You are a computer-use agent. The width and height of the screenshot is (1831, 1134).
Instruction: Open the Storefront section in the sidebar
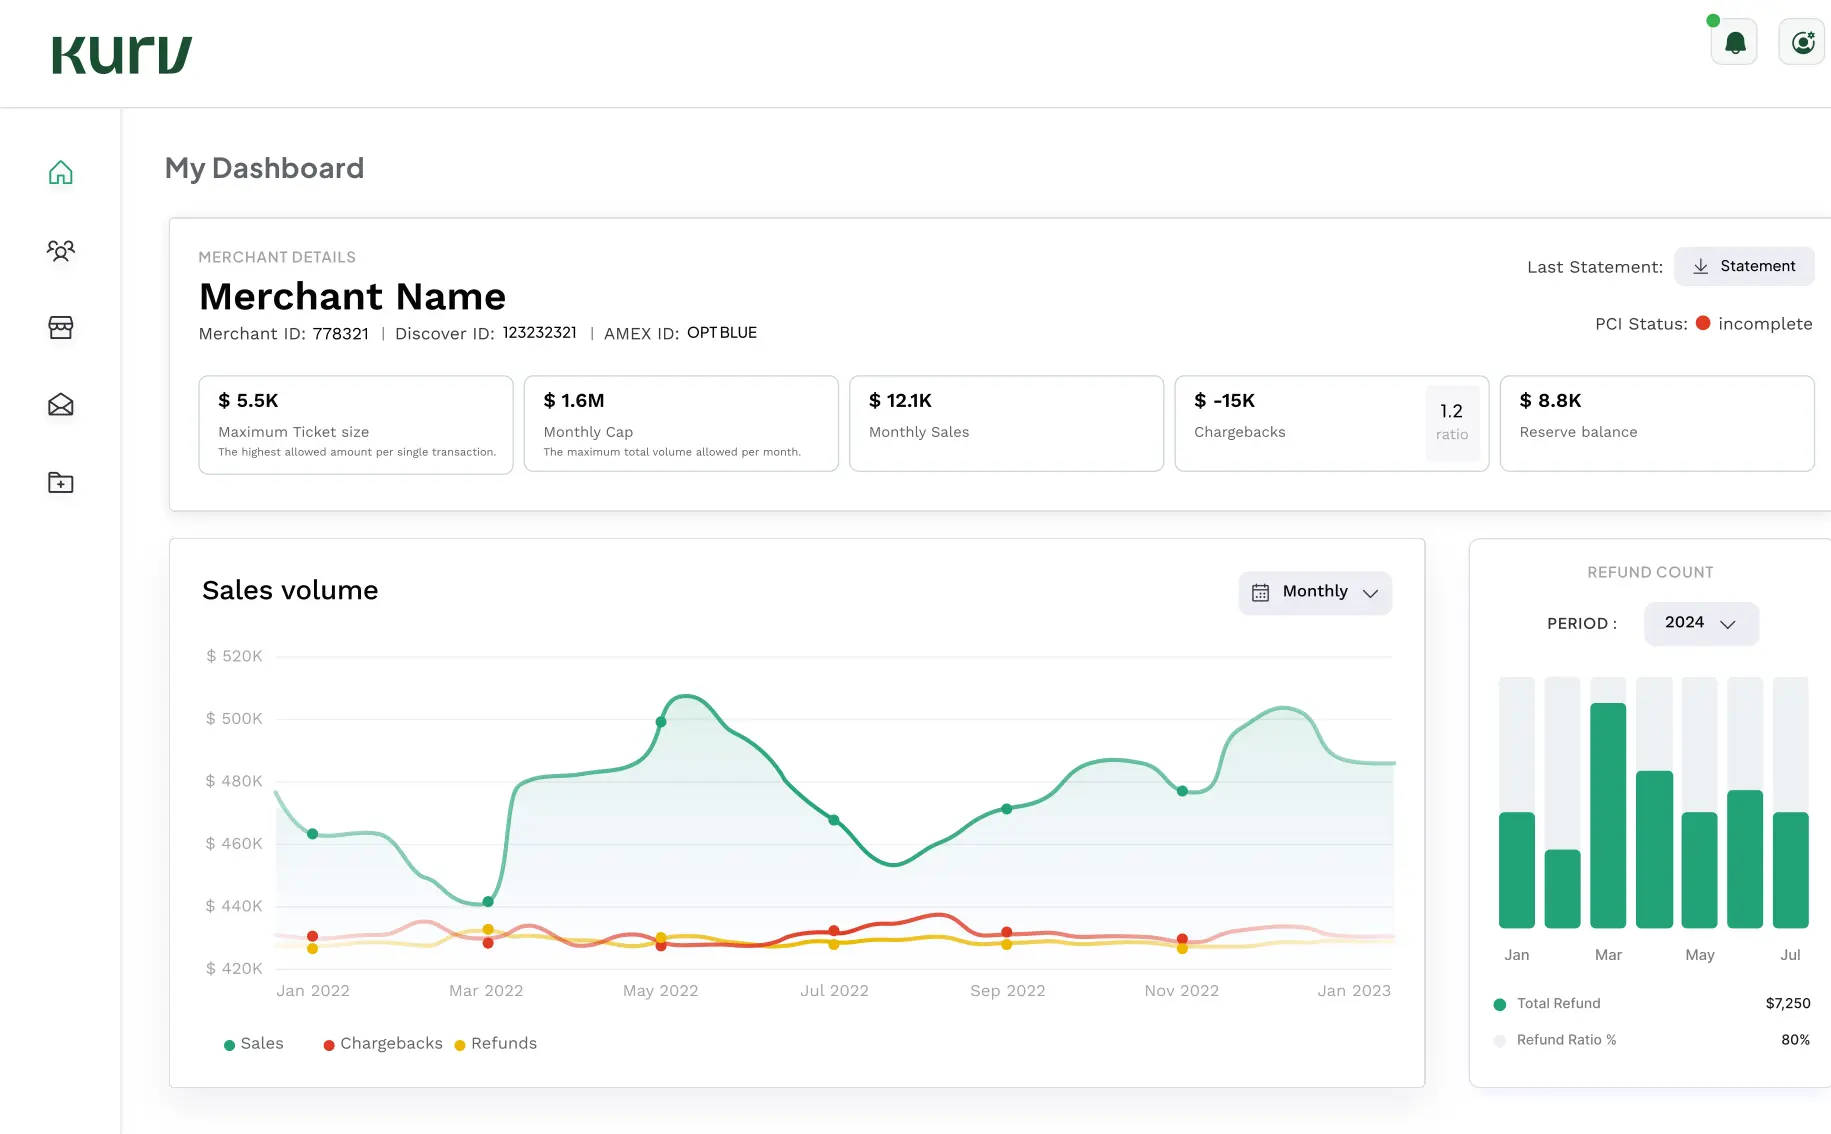click(61, 327)
